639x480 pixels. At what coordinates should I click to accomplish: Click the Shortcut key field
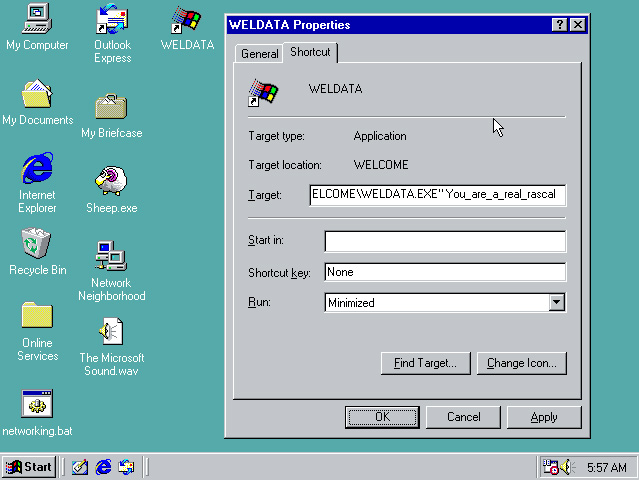[x=445, y=272]
